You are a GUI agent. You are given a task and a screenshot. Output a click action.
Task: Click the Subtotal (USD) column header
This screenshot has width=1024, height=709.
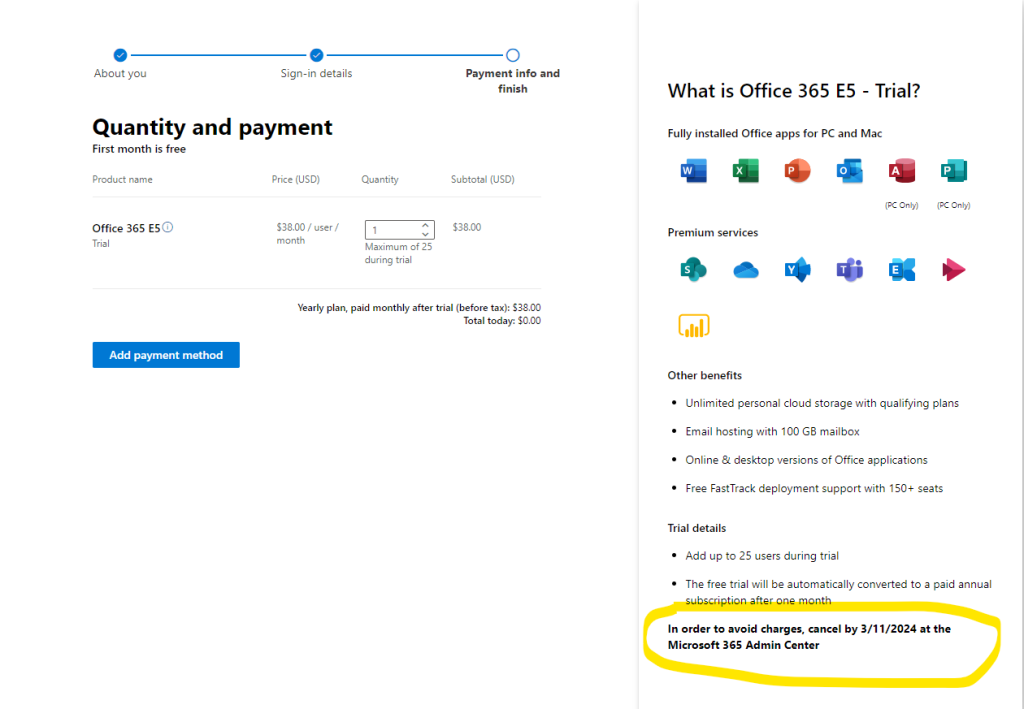[483, 180]
